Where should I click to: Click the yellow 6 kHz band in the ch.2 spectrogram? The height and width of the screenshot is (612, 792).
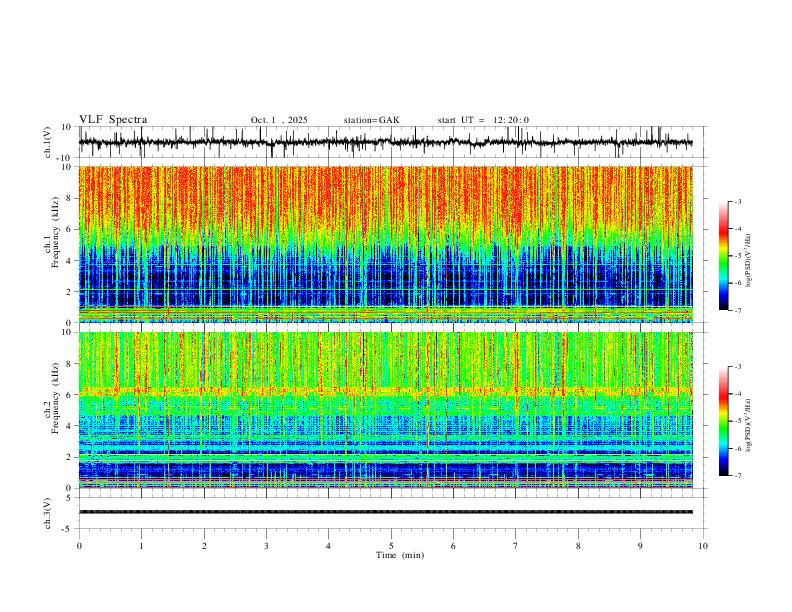[x=386, y=391]
